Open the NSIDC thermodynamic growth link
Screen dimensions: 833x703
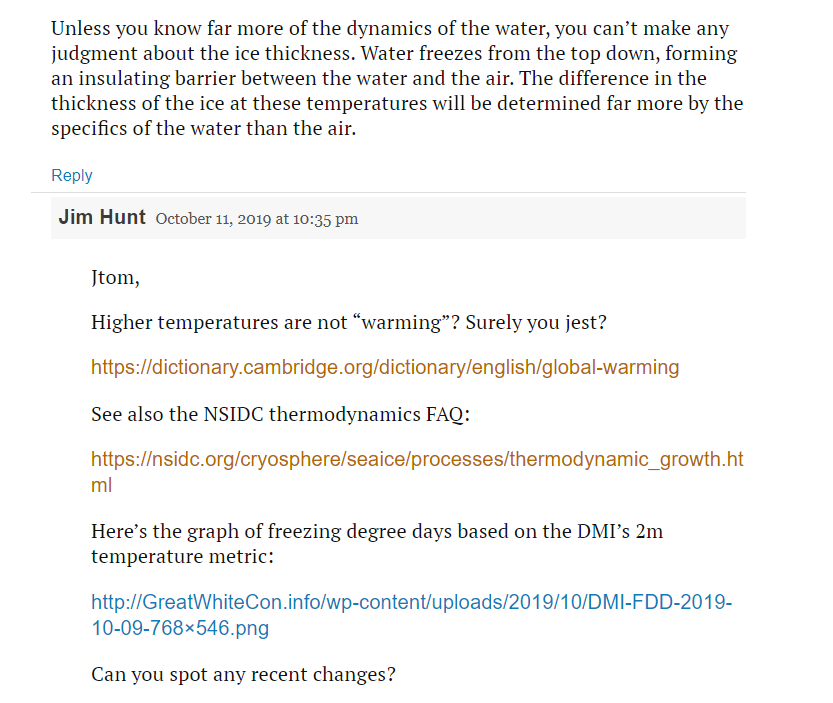(x=417, y=472)
